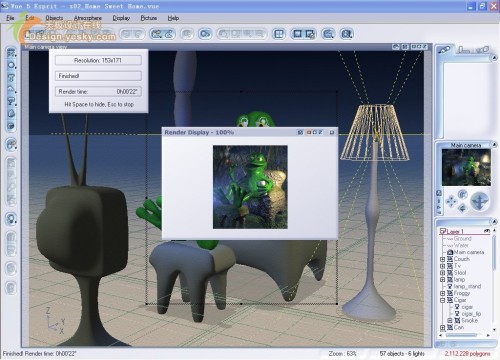Collapse the Cigar tree node
This screenshot has height=360, width=500.
tap(442, 300)
